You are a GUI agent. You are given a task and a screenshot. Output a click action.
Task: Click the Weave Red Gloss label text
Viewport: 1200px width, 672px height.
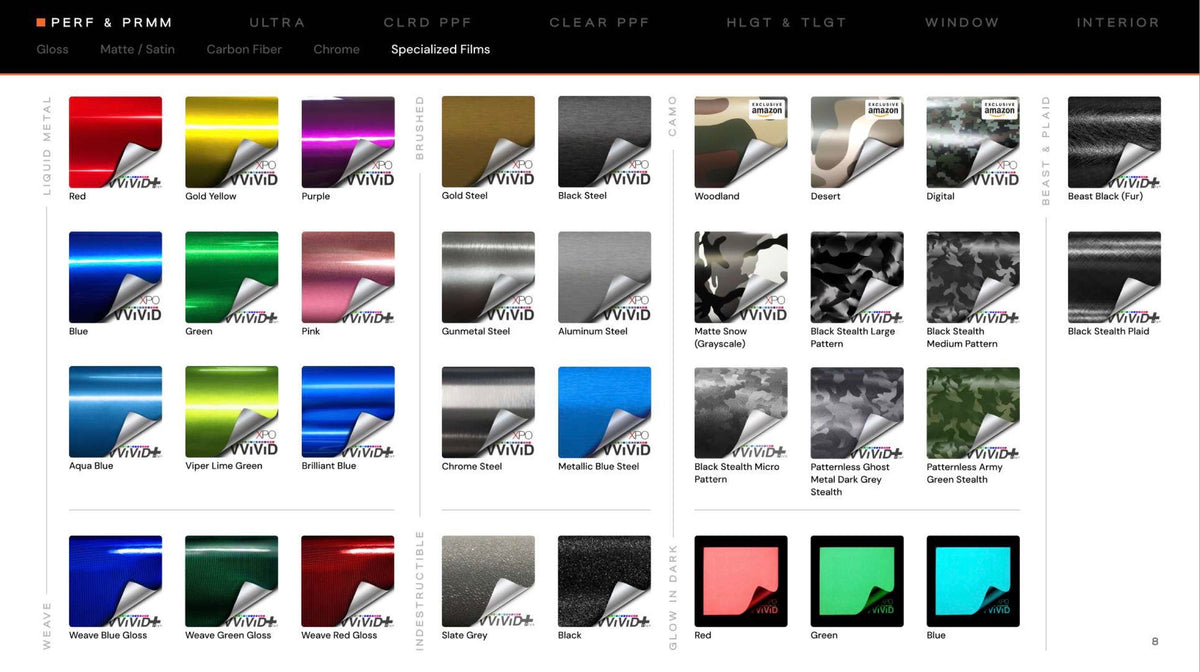pyautogui.click(x=339, y=635)
